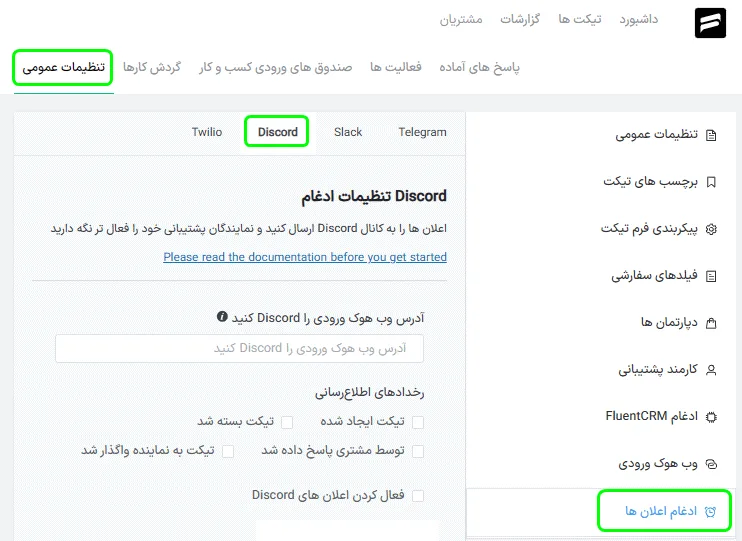
Task: Click the Discord تنظیمات ادغام heading
Action: point(374,196)
